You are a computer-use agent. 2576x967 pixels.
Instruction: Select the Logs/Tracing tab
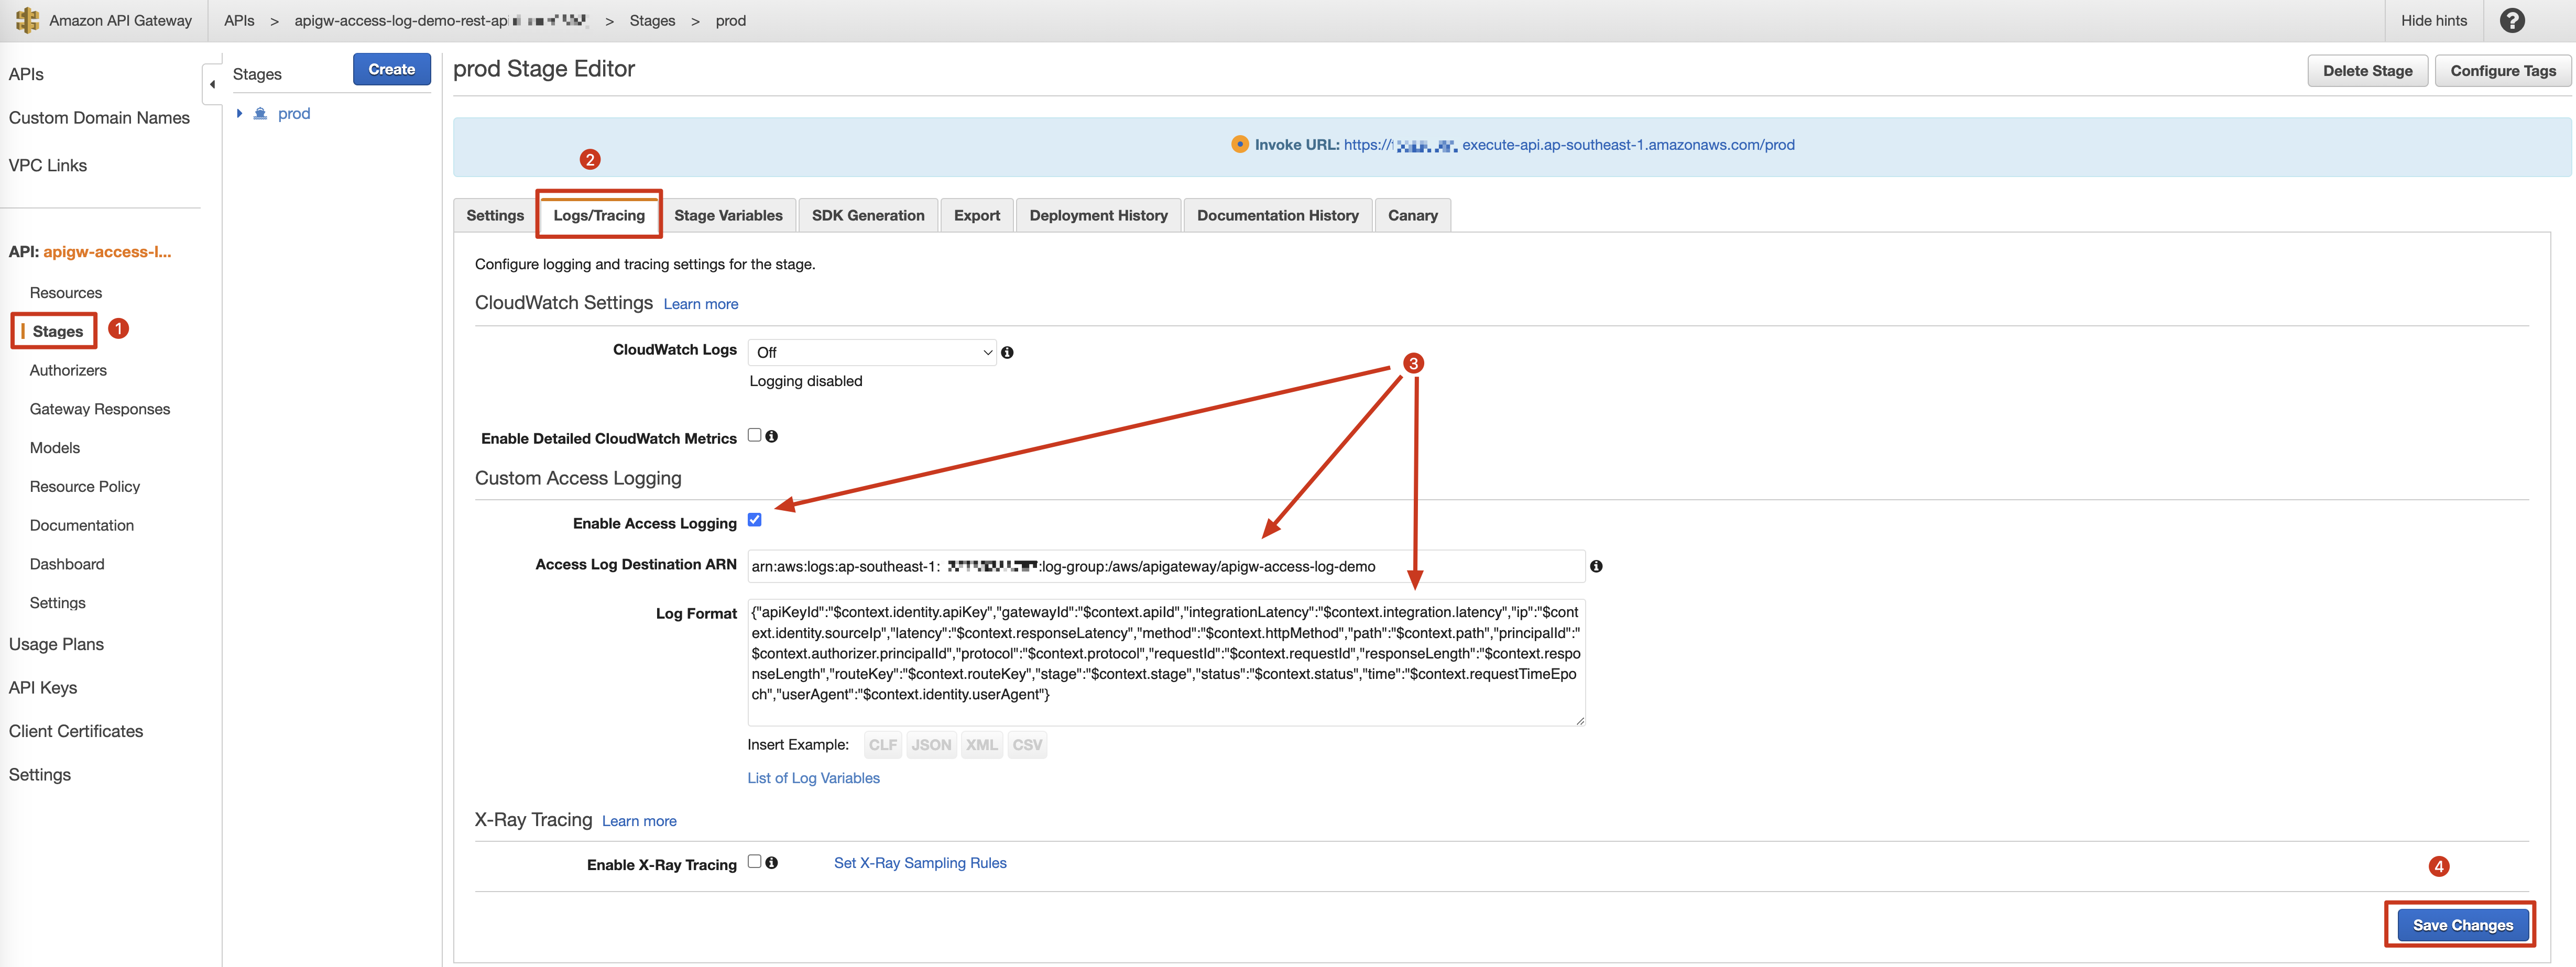(x=599, y=215)
